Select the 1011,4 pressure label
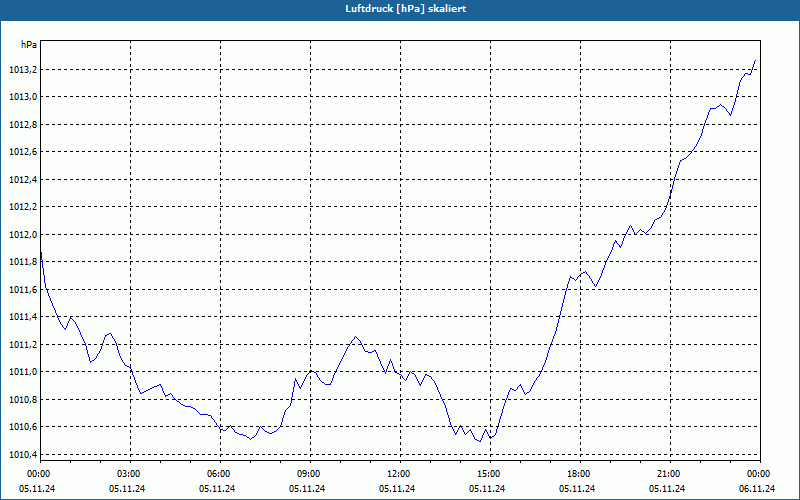Image resolution: width=800 pixels, height=500 pixels. pyautogui.click(x=22, y=317)
